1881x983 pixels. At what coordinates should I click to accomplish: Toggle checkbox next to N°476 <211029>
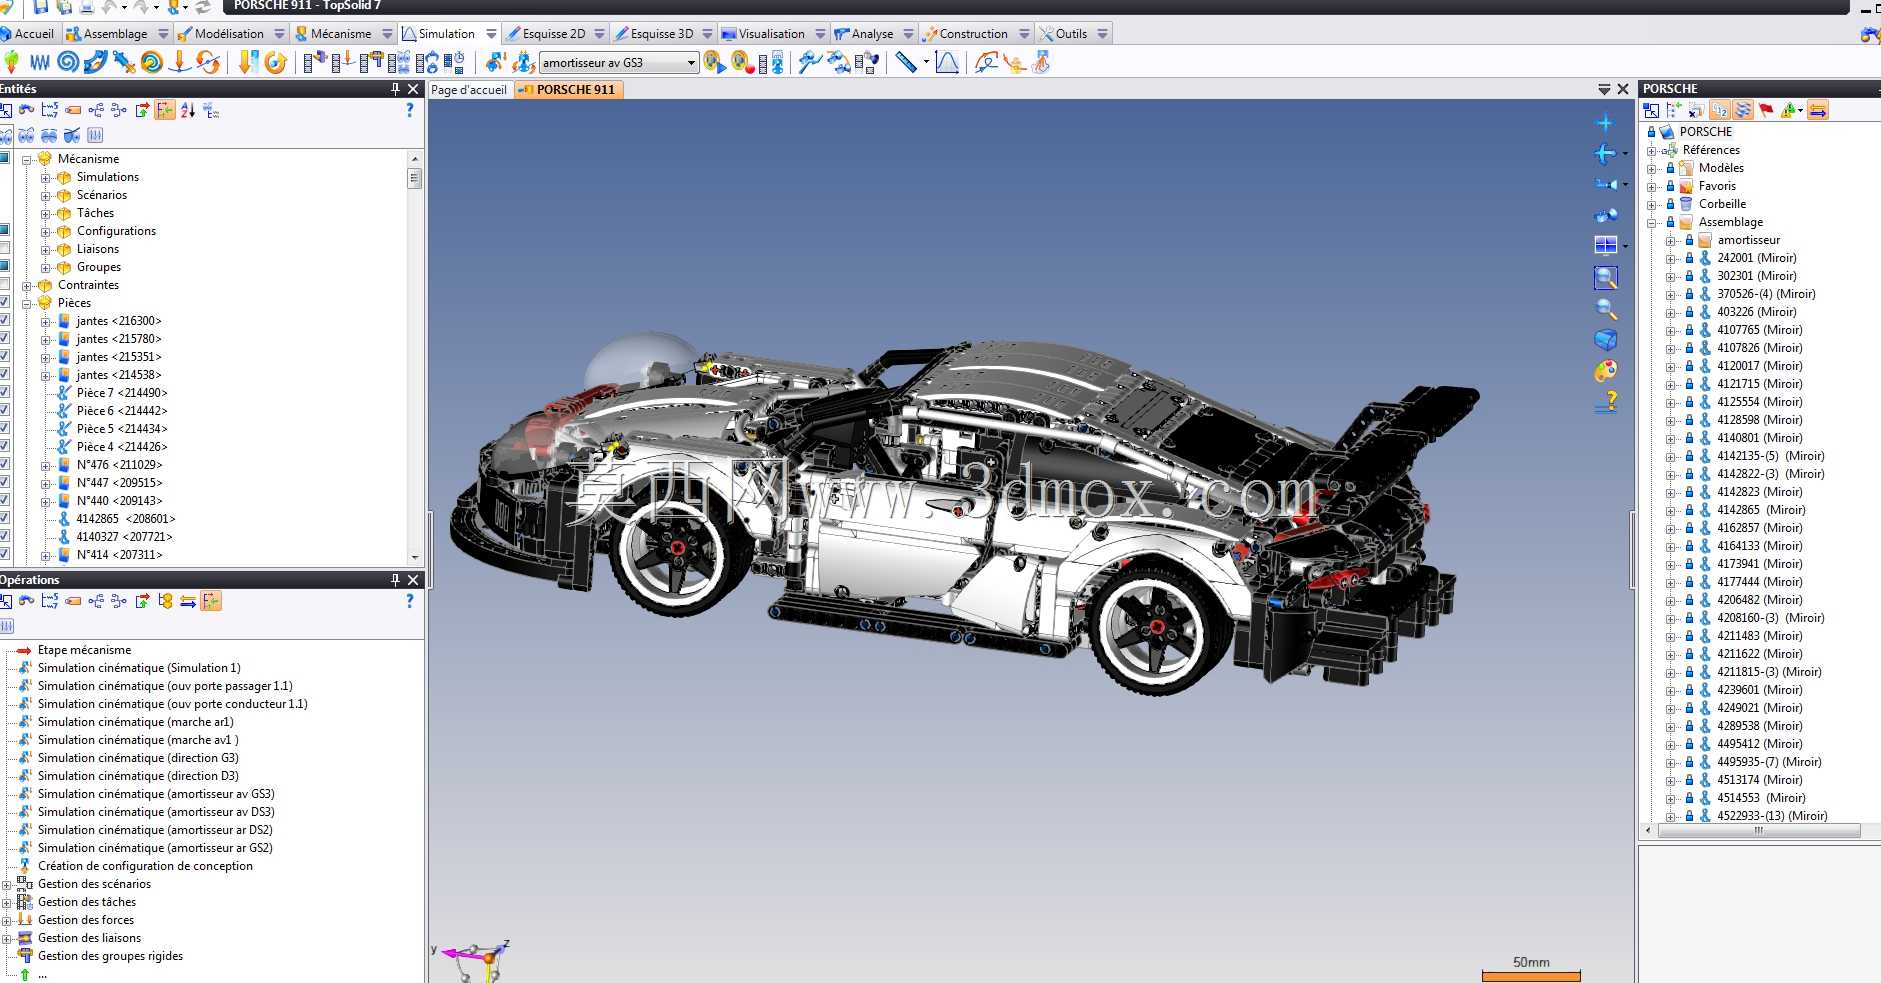pyautogui.click(x=5, y=464)
